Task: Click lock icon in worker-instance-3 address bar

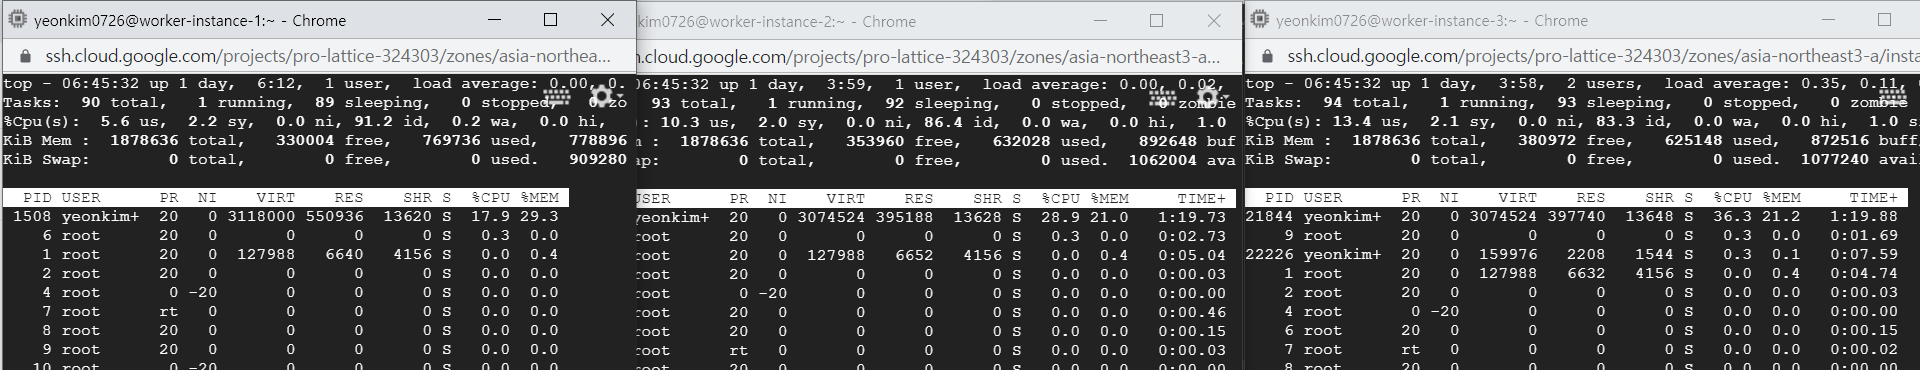Action: point(1268,57)
